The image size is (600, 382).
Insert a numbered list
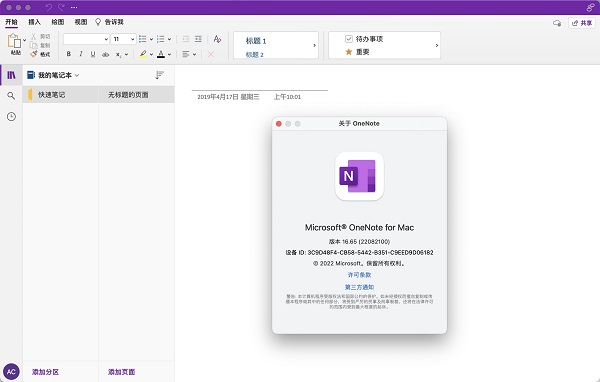(x=161, y=39)
